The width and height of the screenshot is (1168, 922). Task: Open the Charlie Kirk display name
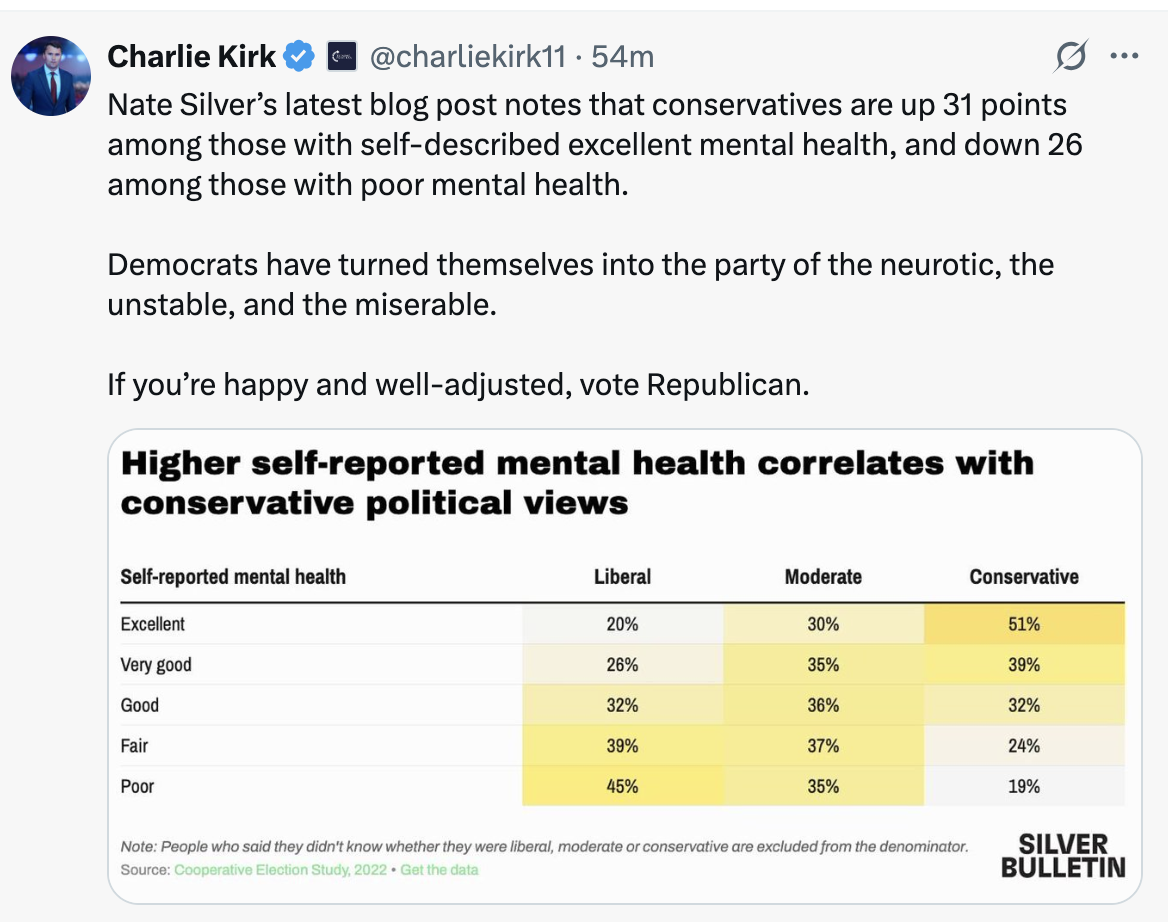coord(191,57)
